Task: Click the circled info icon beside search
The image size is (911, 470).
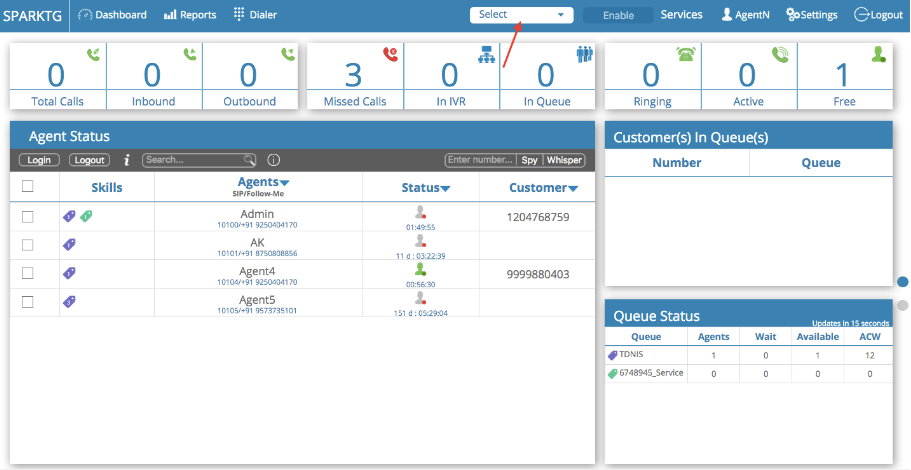Action: coord(274,160)
